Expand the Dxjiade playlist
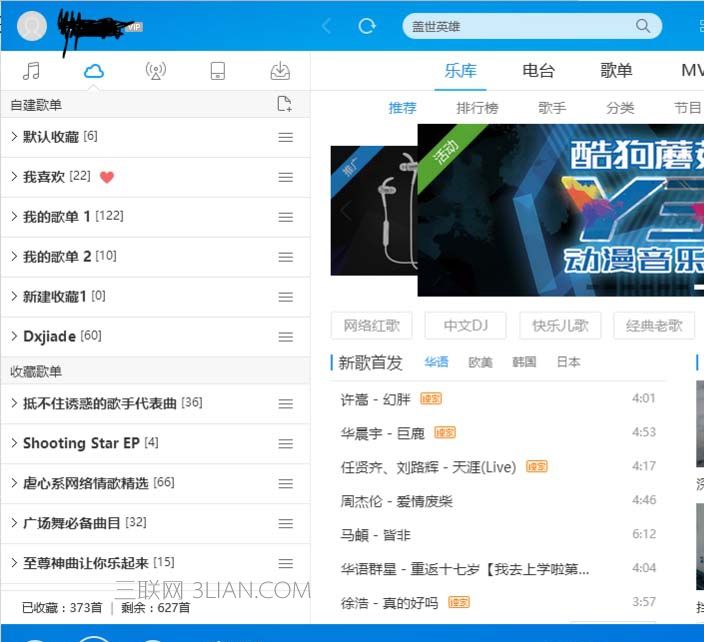The width and height of the screenshot is (704, 642). 14,336
